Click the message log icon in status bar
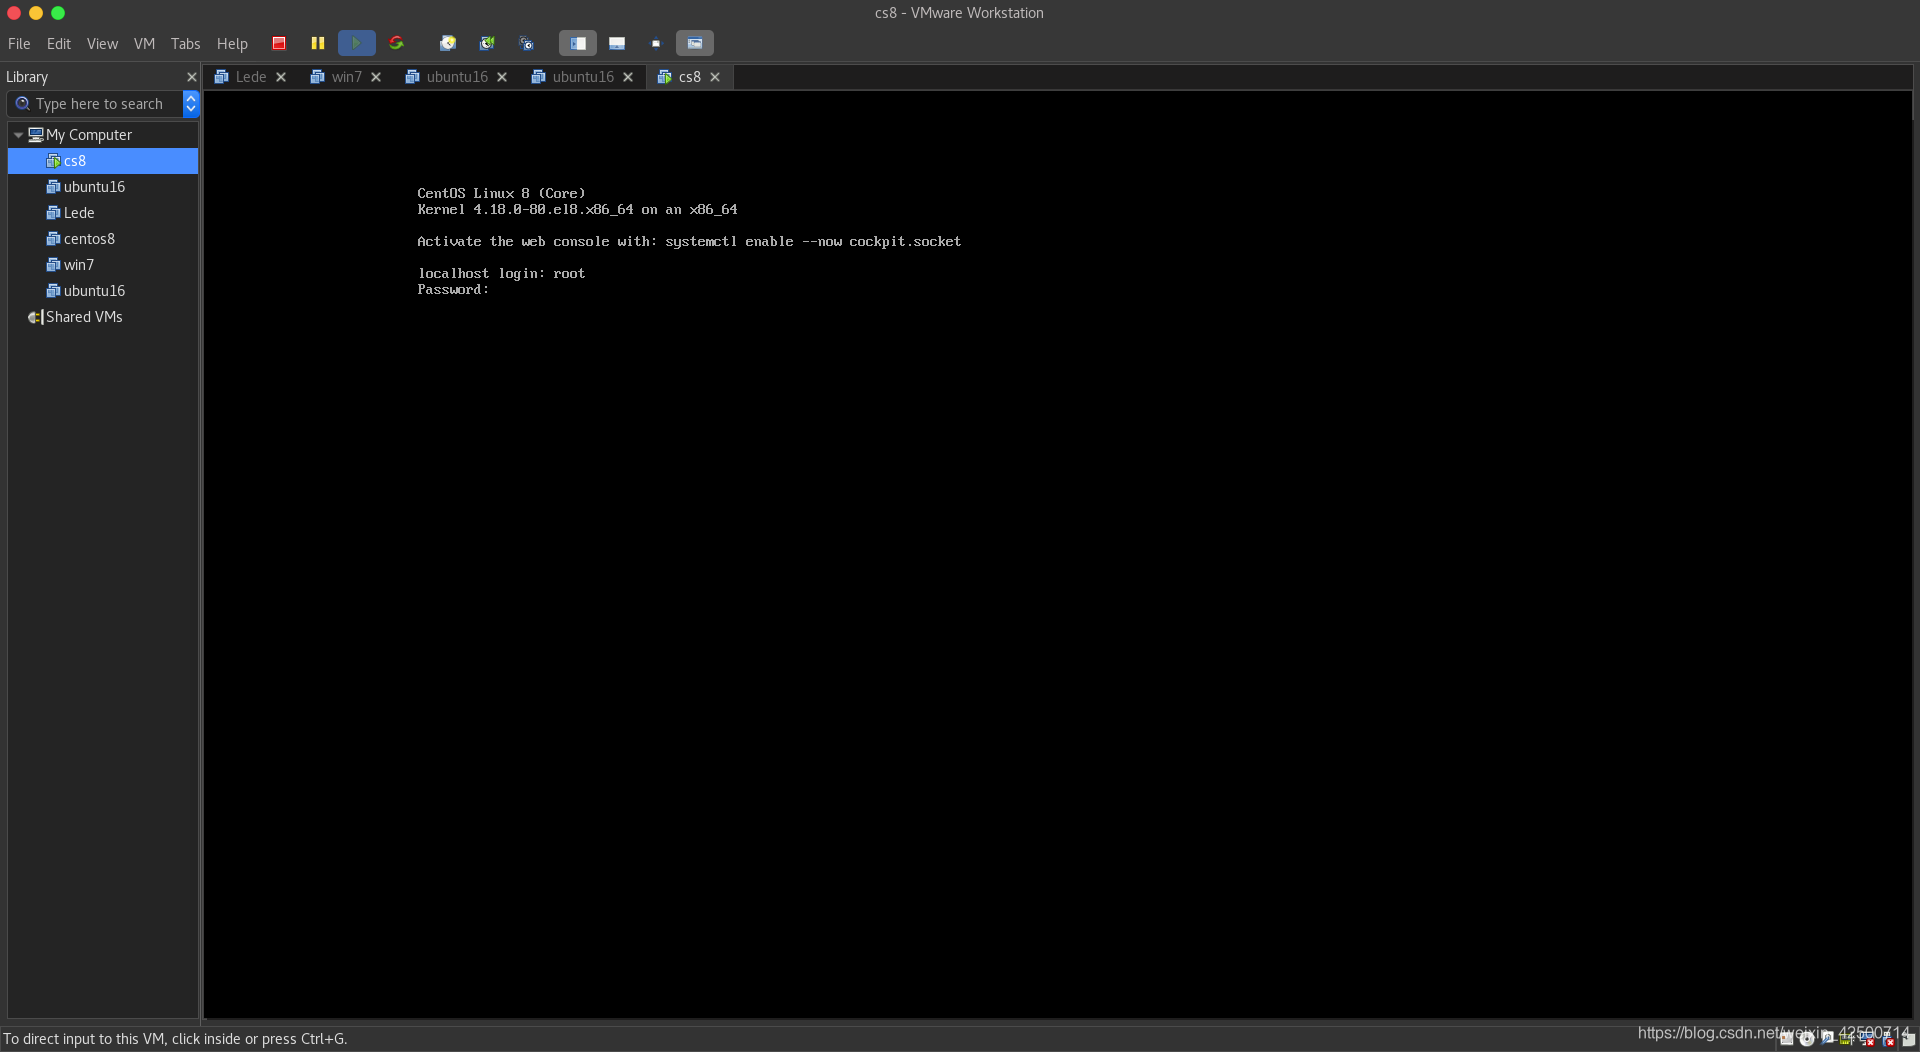Screen dimensions: 1920x1052 [1908, 1039]
